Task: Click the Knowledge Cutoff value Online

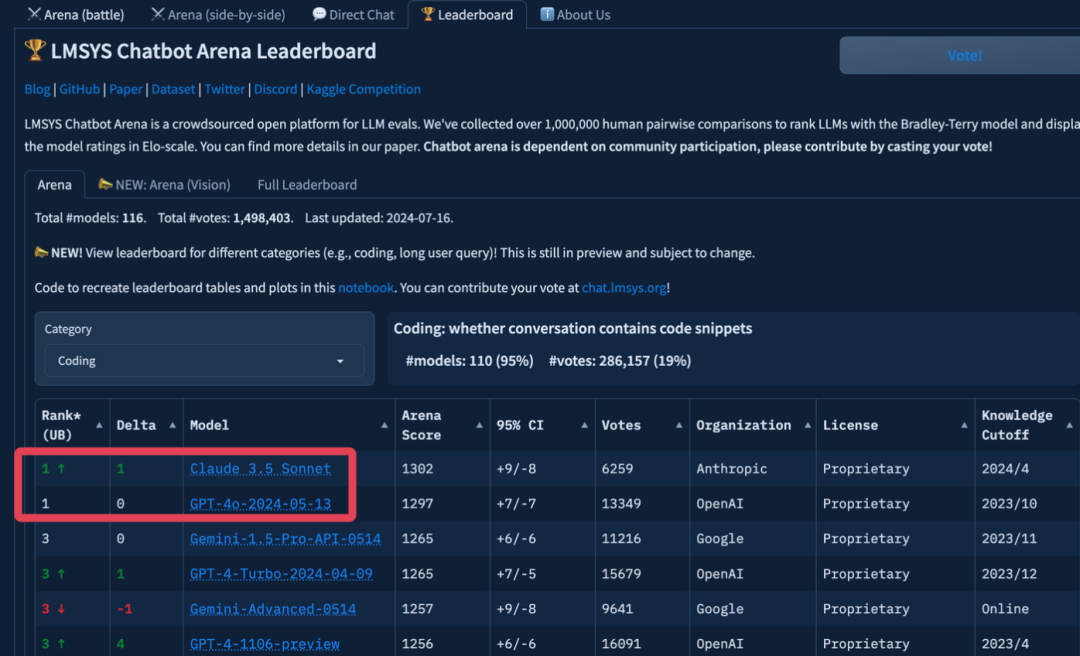Action: point(1005,609)
